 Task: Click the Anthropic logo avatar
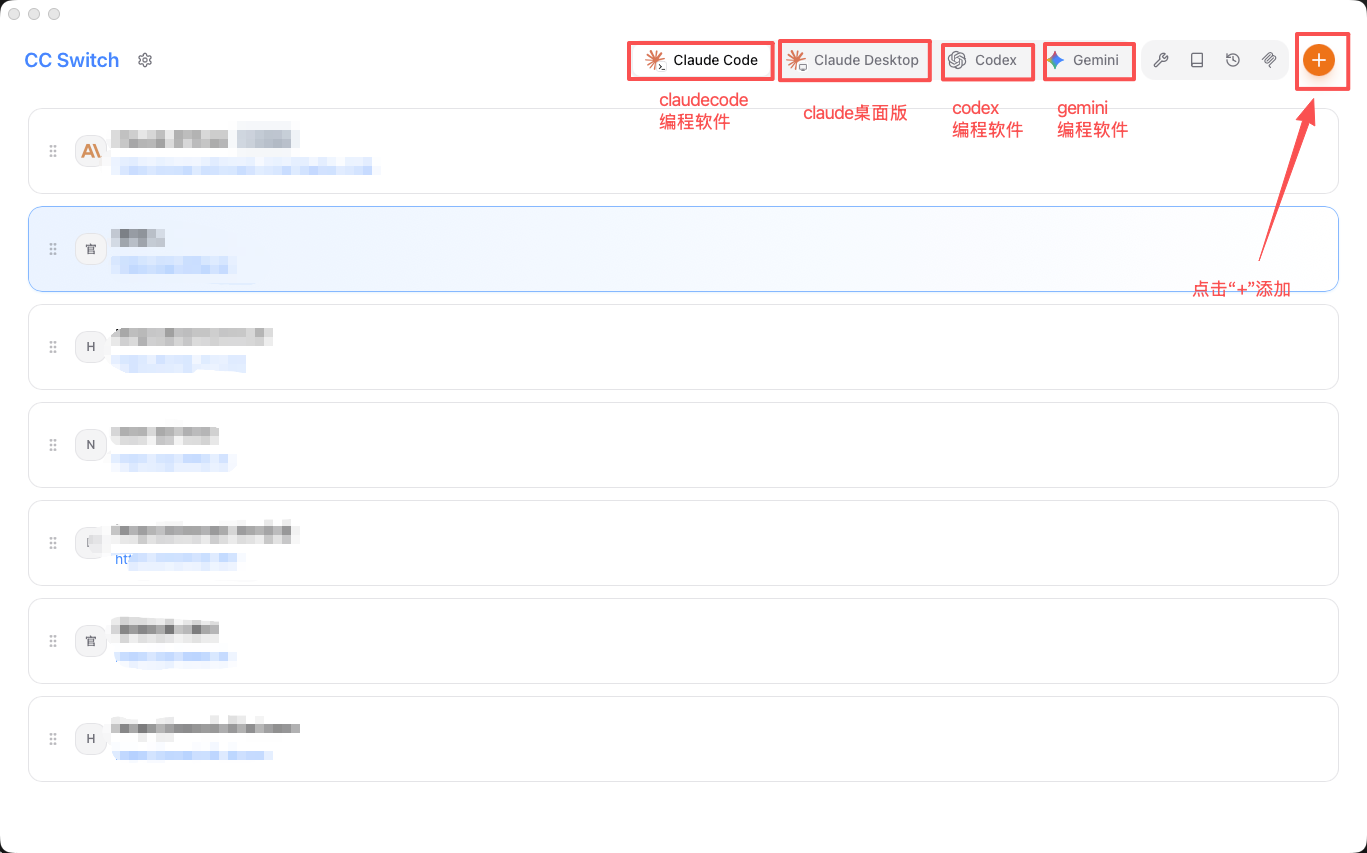pos(91,151)
